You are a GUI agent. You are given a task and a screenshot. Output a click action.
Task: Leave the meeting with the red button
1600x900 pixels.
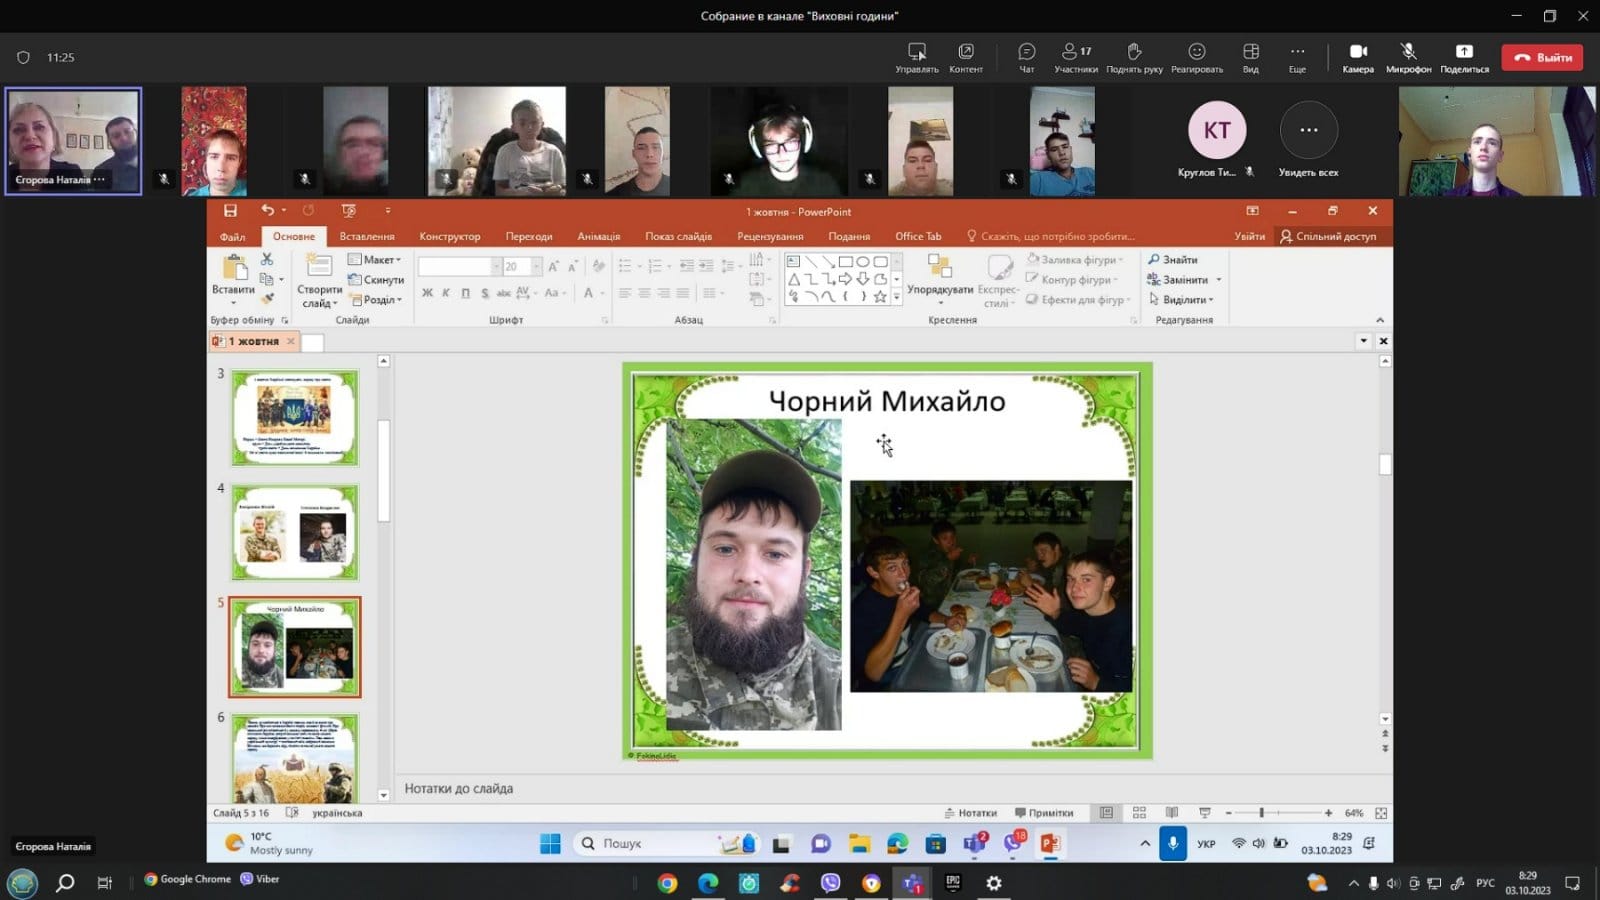coord(1542,58)
